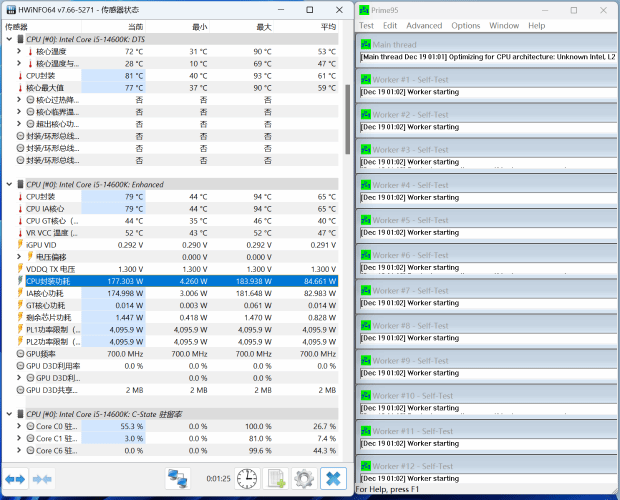Click the 0:01:25 elapsed time display
The image size is (620, 500).
tap(218, 479)
